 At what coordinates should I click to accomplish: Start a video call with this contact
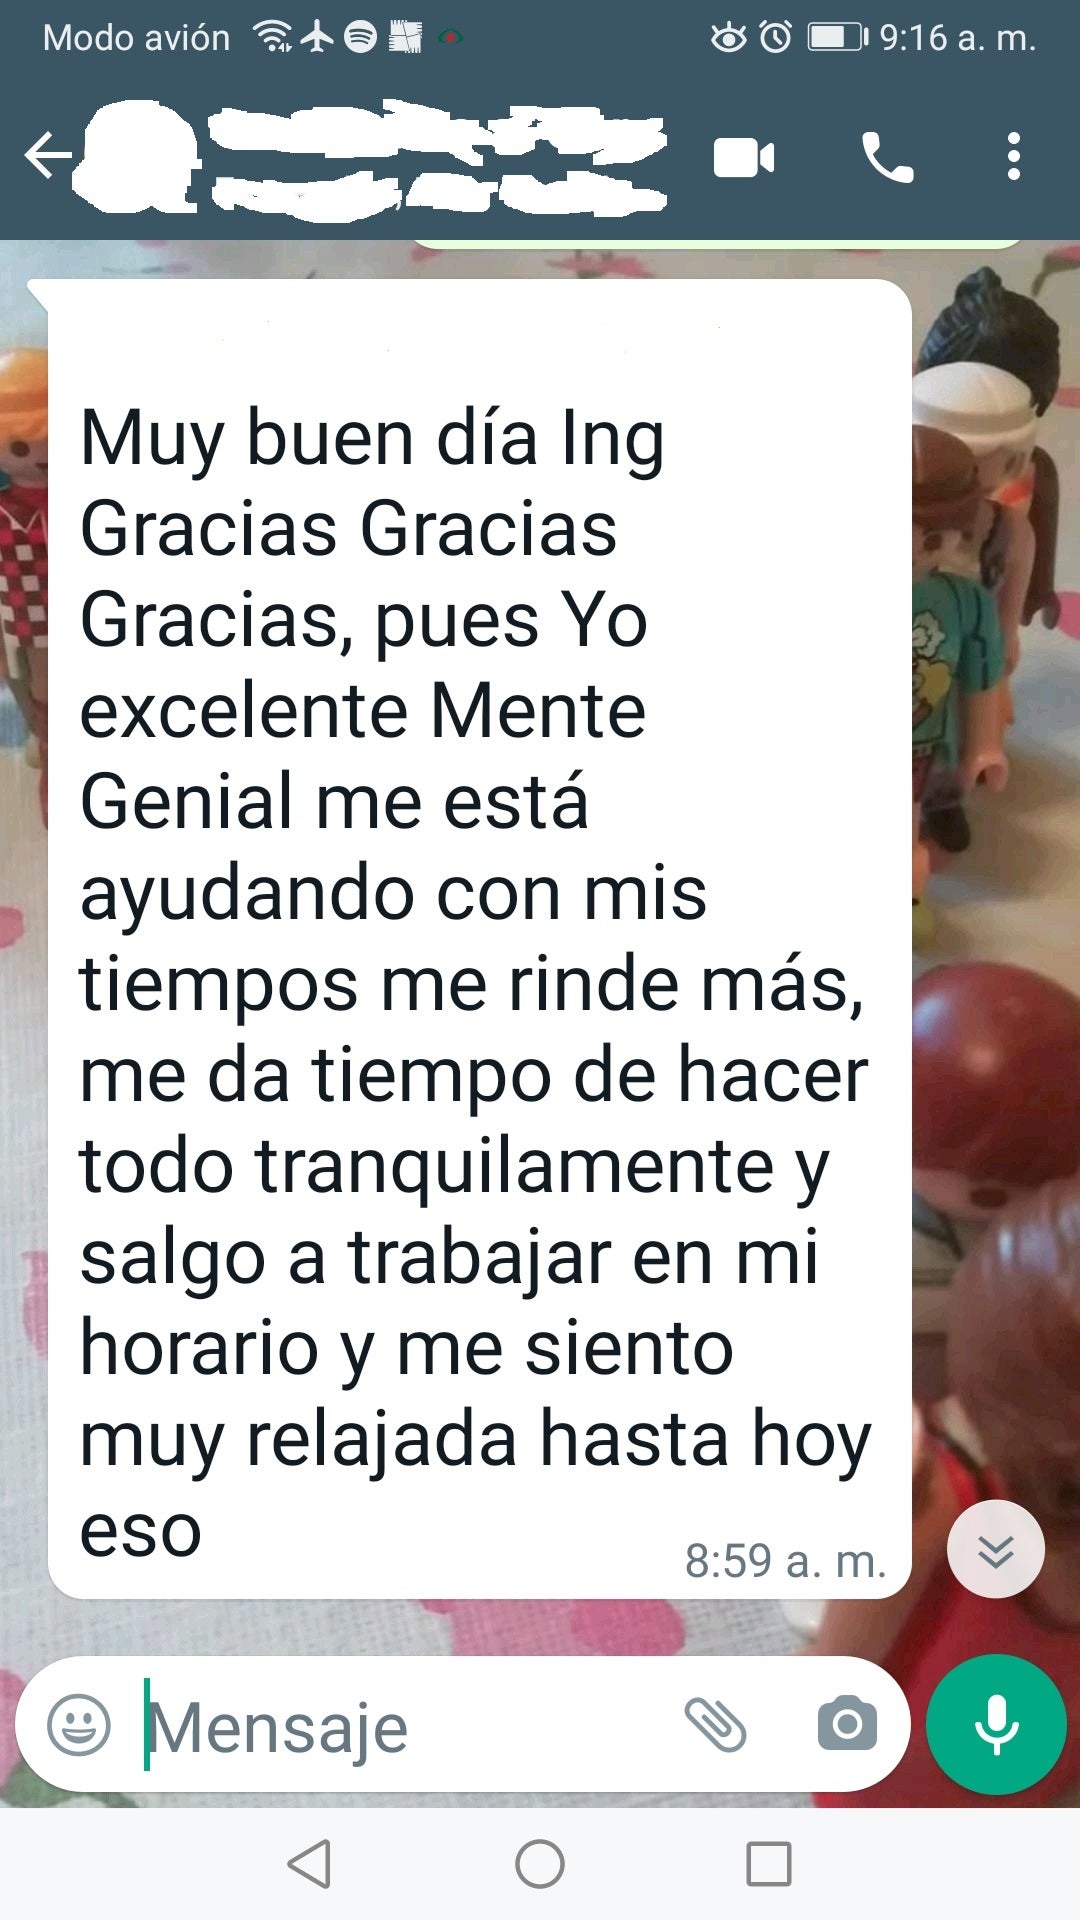click(744, 158)
